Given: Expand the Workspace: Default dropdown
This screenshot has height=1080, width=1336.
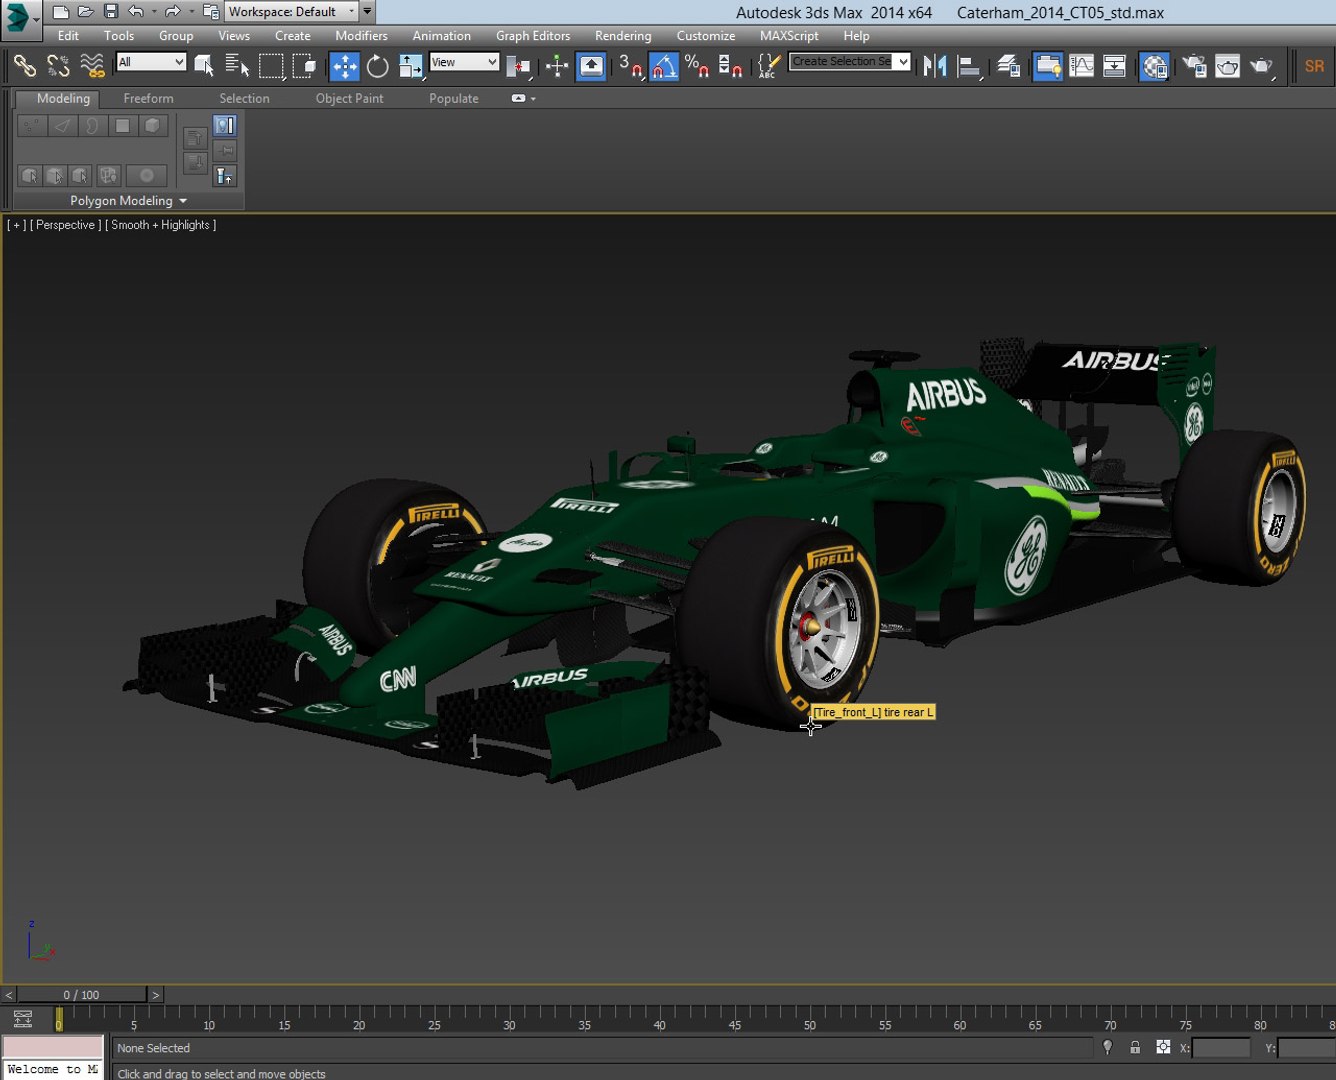Looking at the screenshot, I should pos(290,12).
